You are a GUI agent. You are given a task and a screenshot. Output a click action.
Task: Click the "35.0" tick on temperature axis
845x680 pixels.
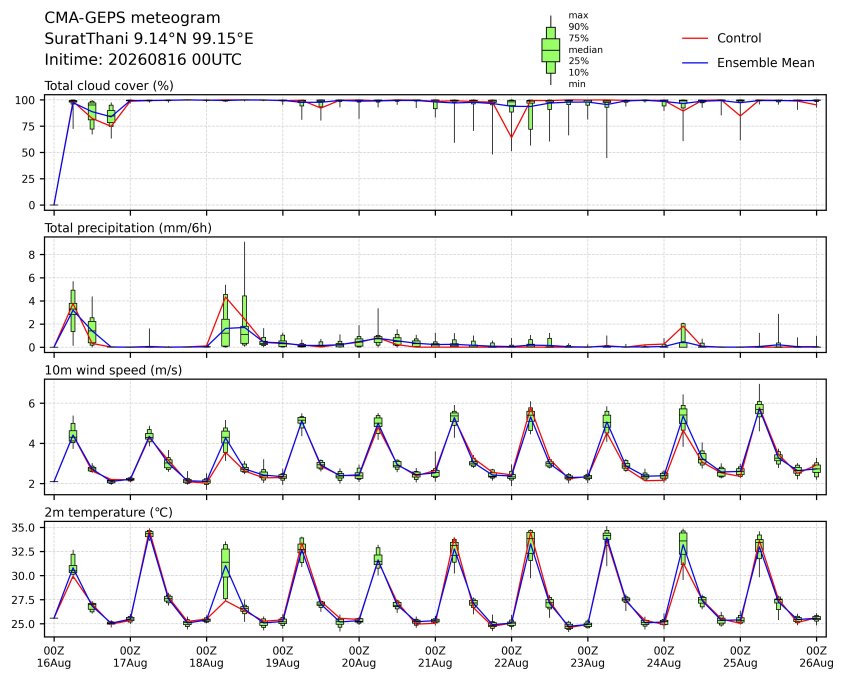(x=24, y=528)
